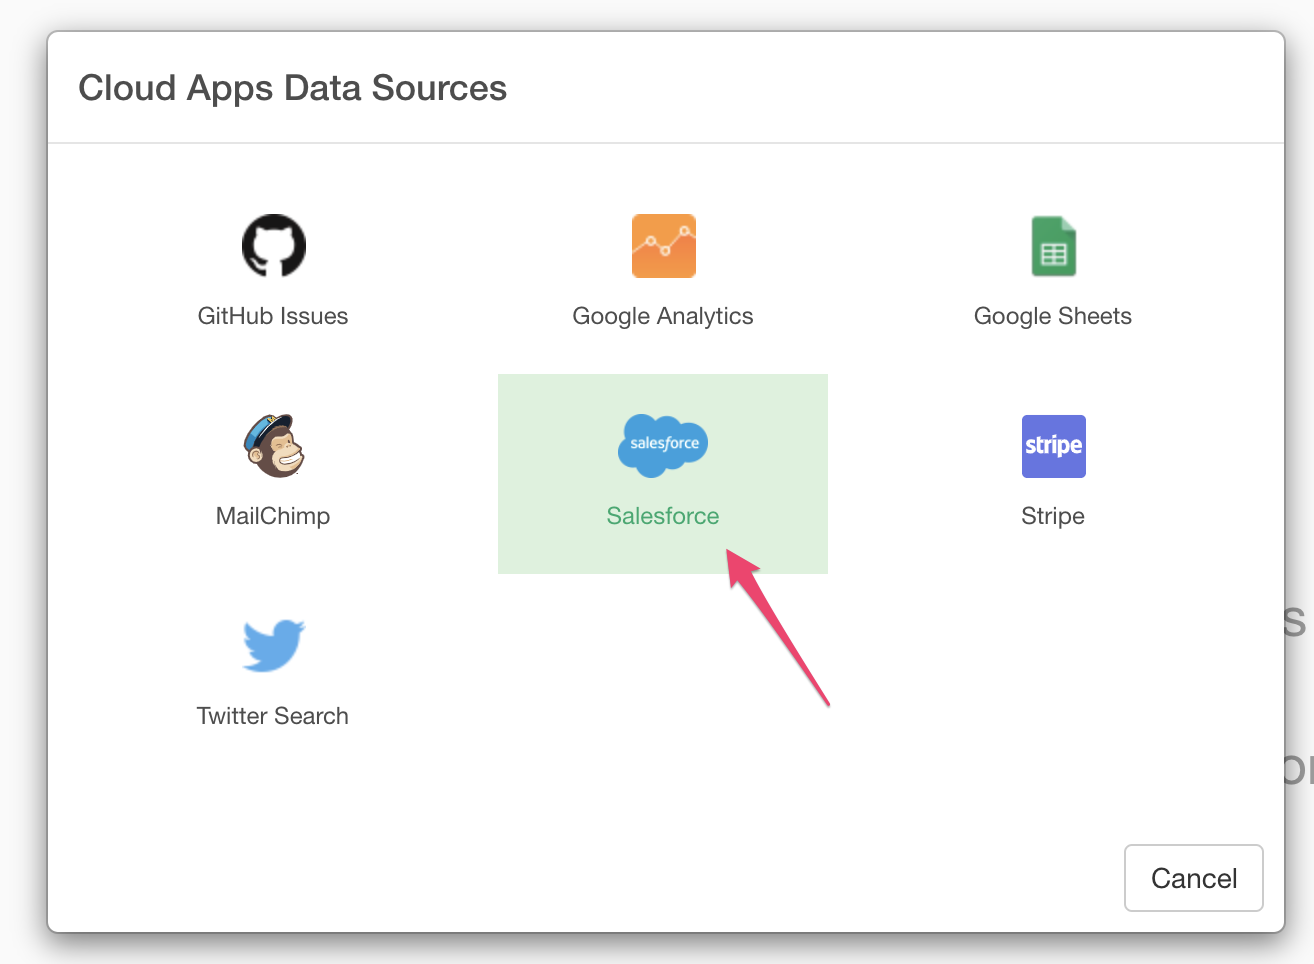Click the green Salesforce text label
Image resolution: width=1314 pixels, height=964 pixels.
click(663, 516)
